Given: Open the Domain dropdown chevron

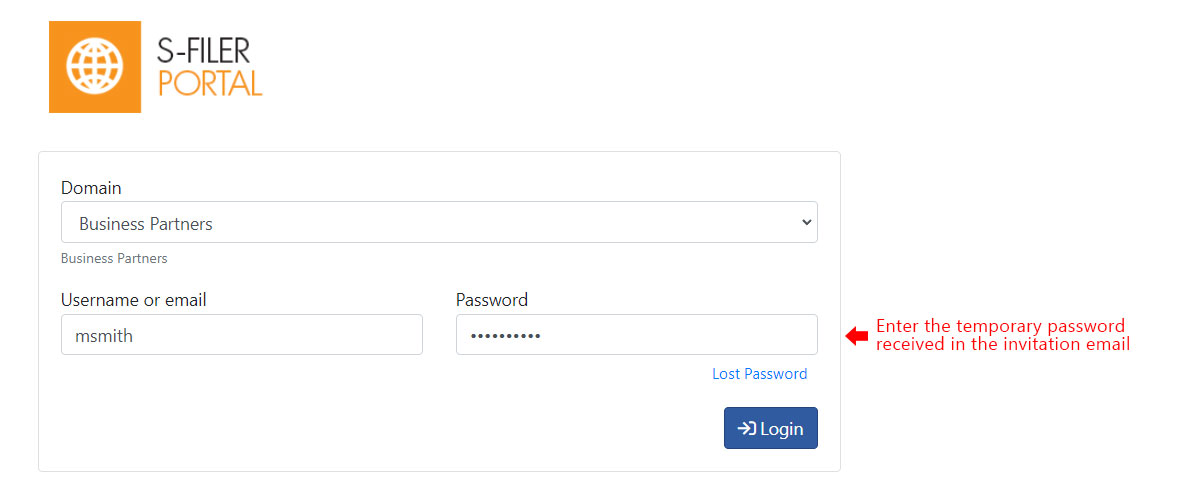Looking at the screenshot, I should tap(807, 223).
